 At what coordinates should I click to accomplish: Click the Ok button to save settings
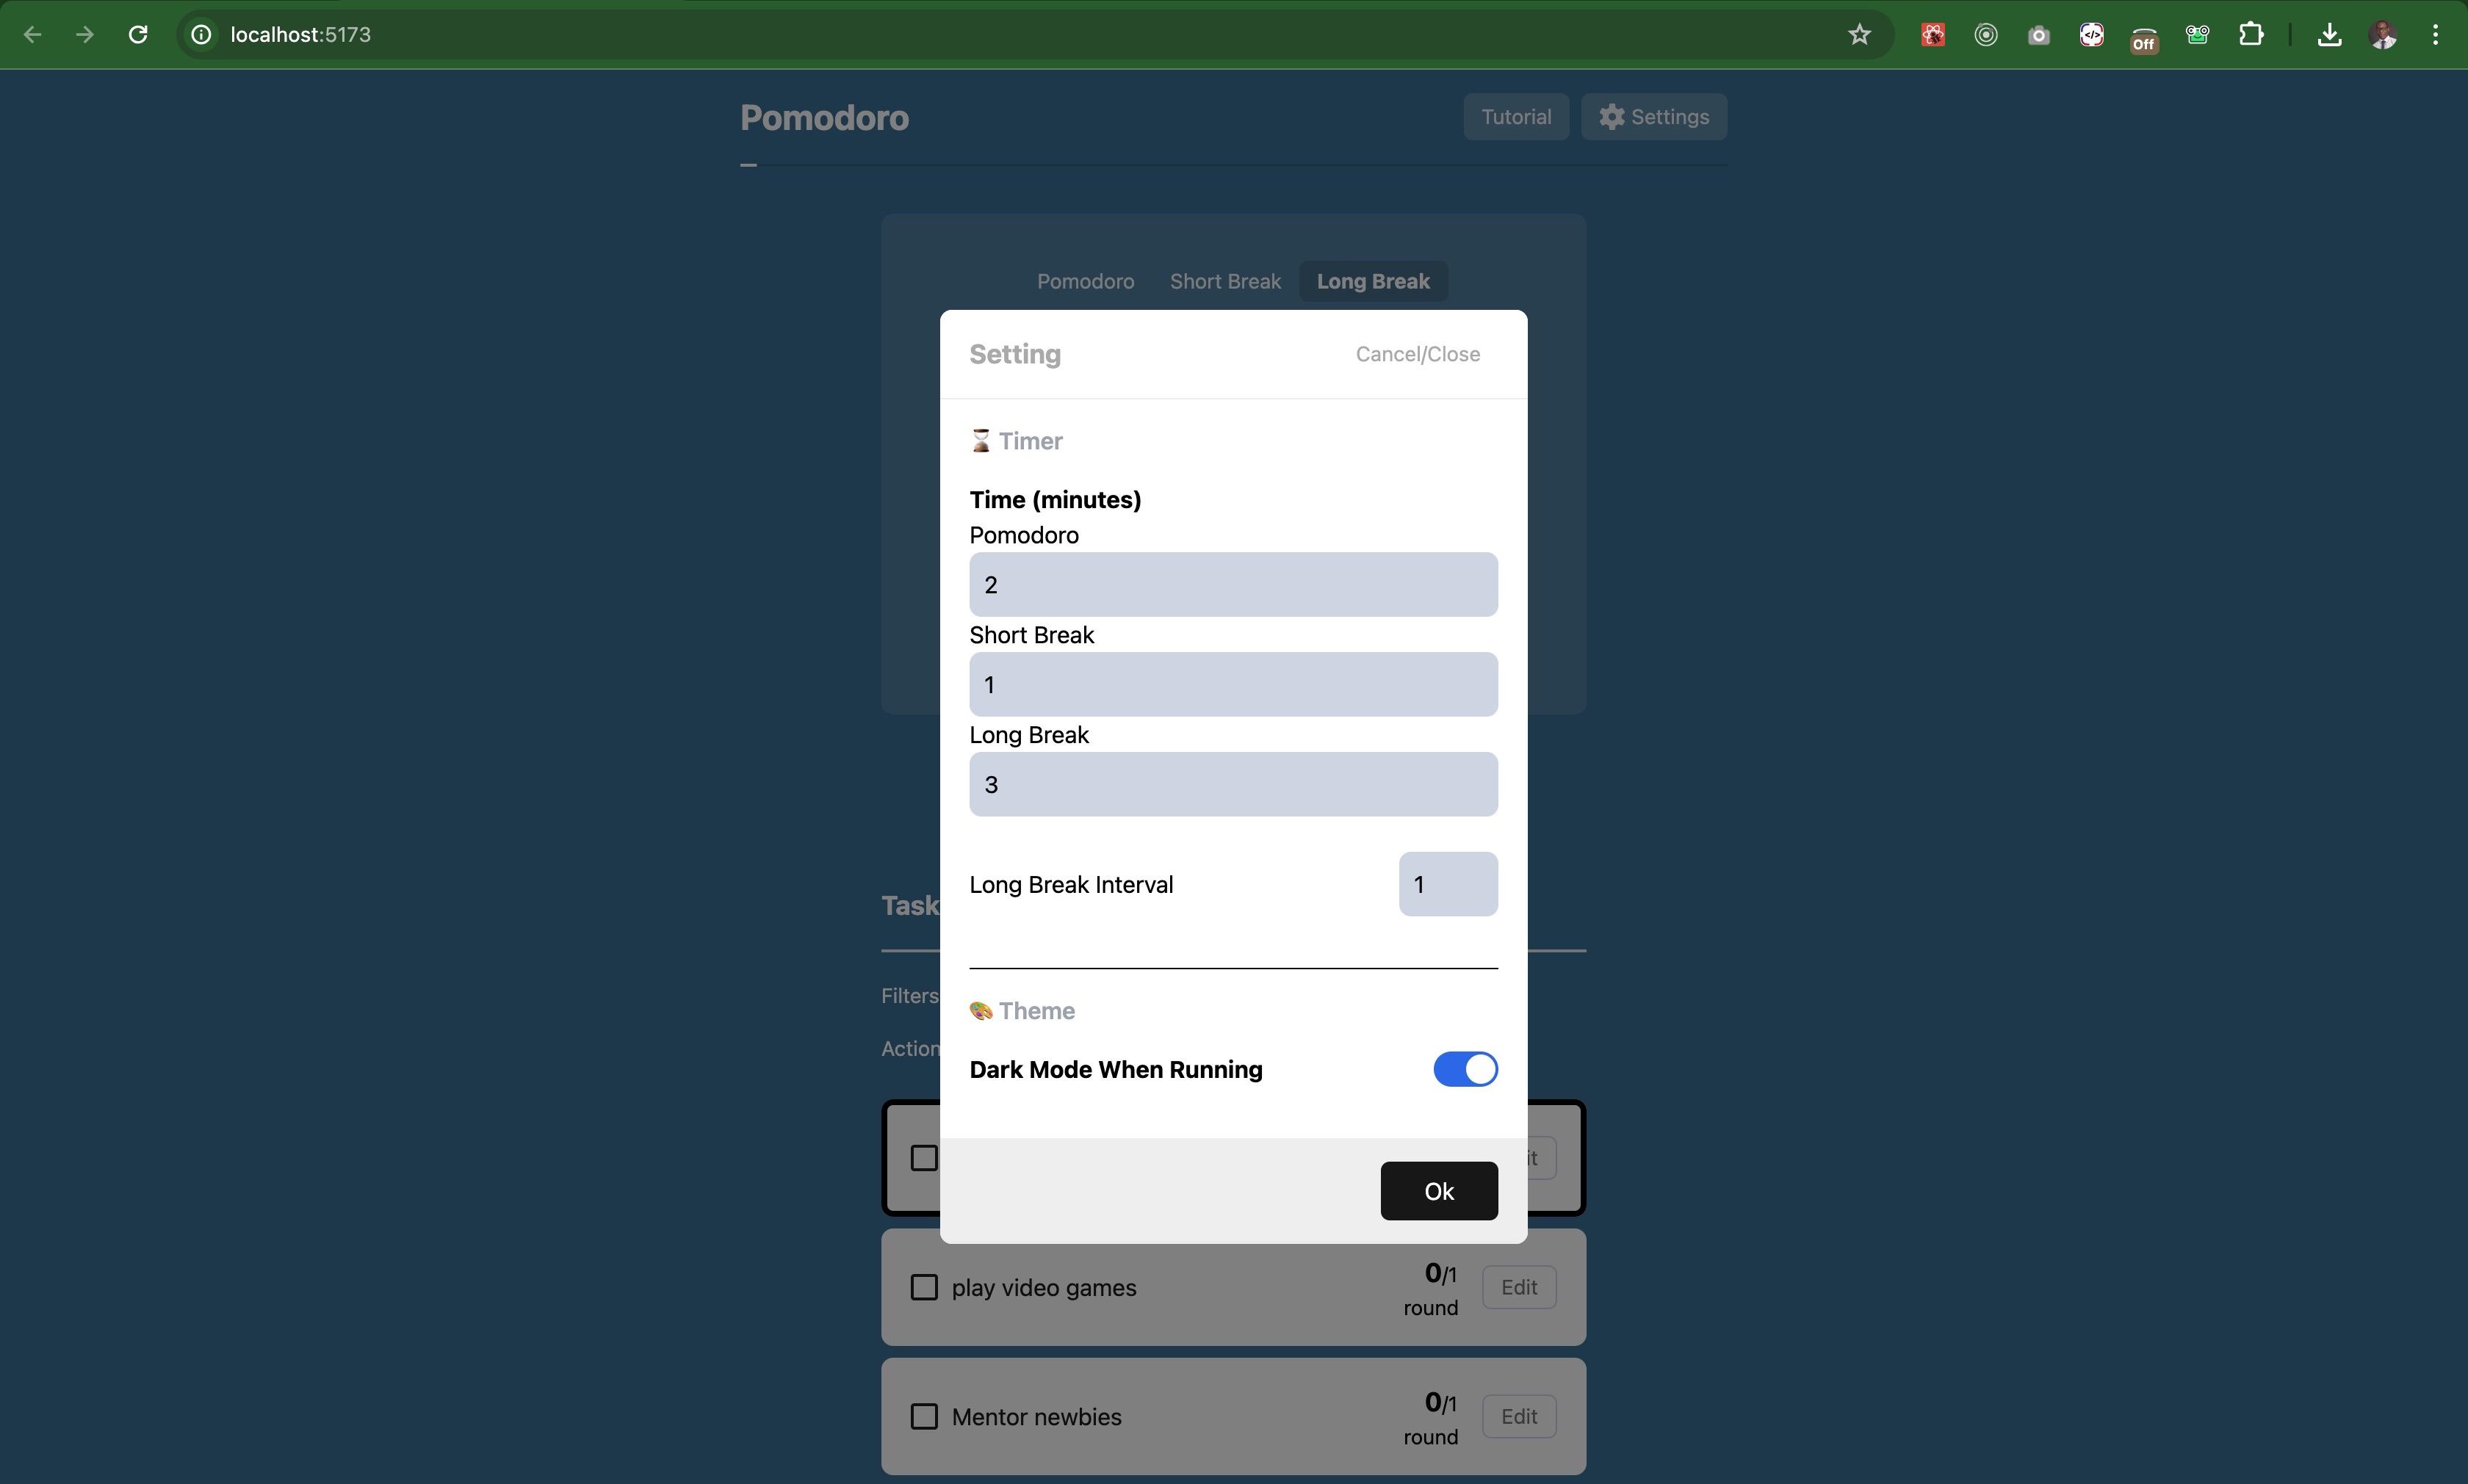[1438, 1190]
